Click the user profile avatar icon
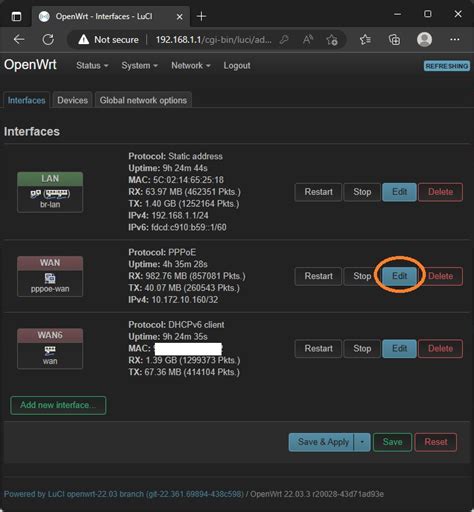The image size is (474, 512). click(x=424, y=39)
